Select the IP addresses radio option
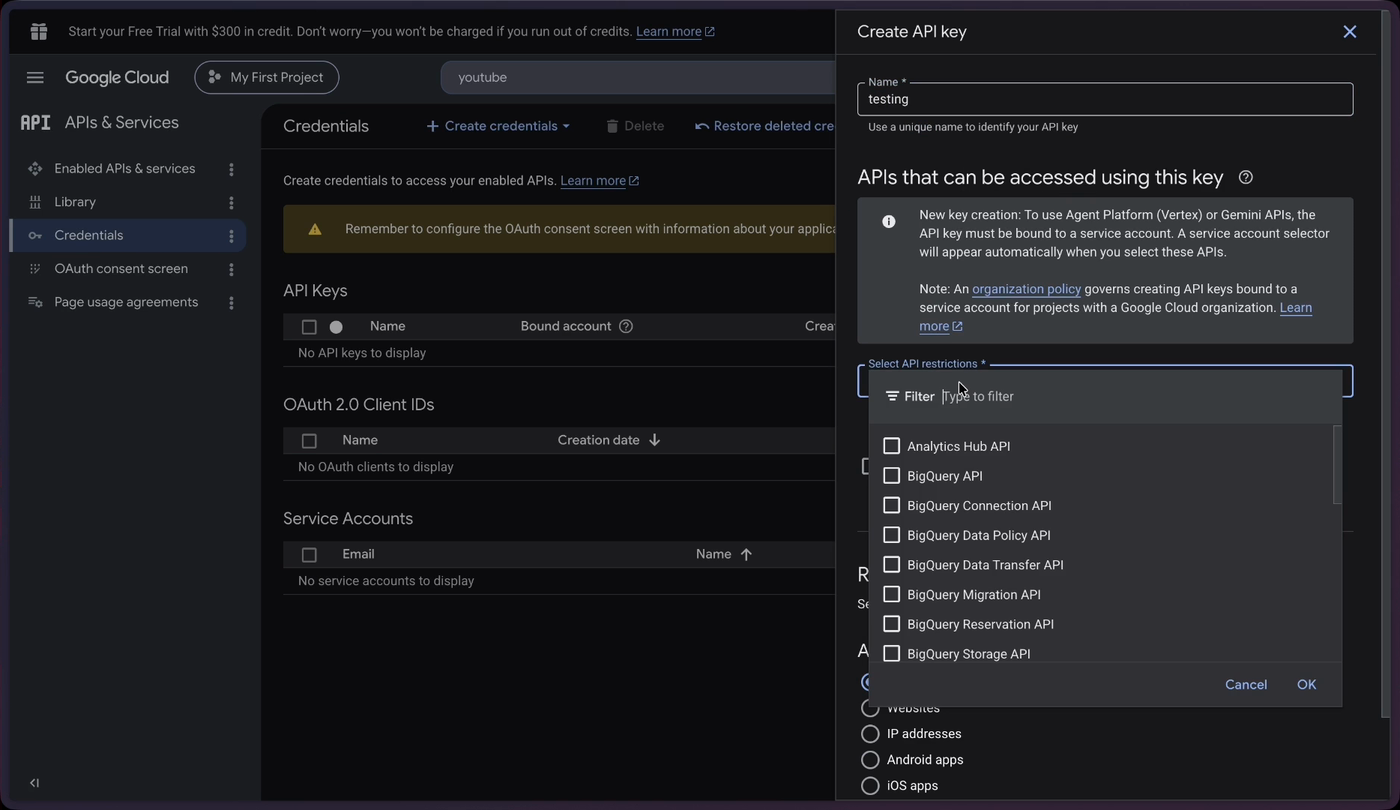This screenshot has width=1400, height=810. click(870, 734)
